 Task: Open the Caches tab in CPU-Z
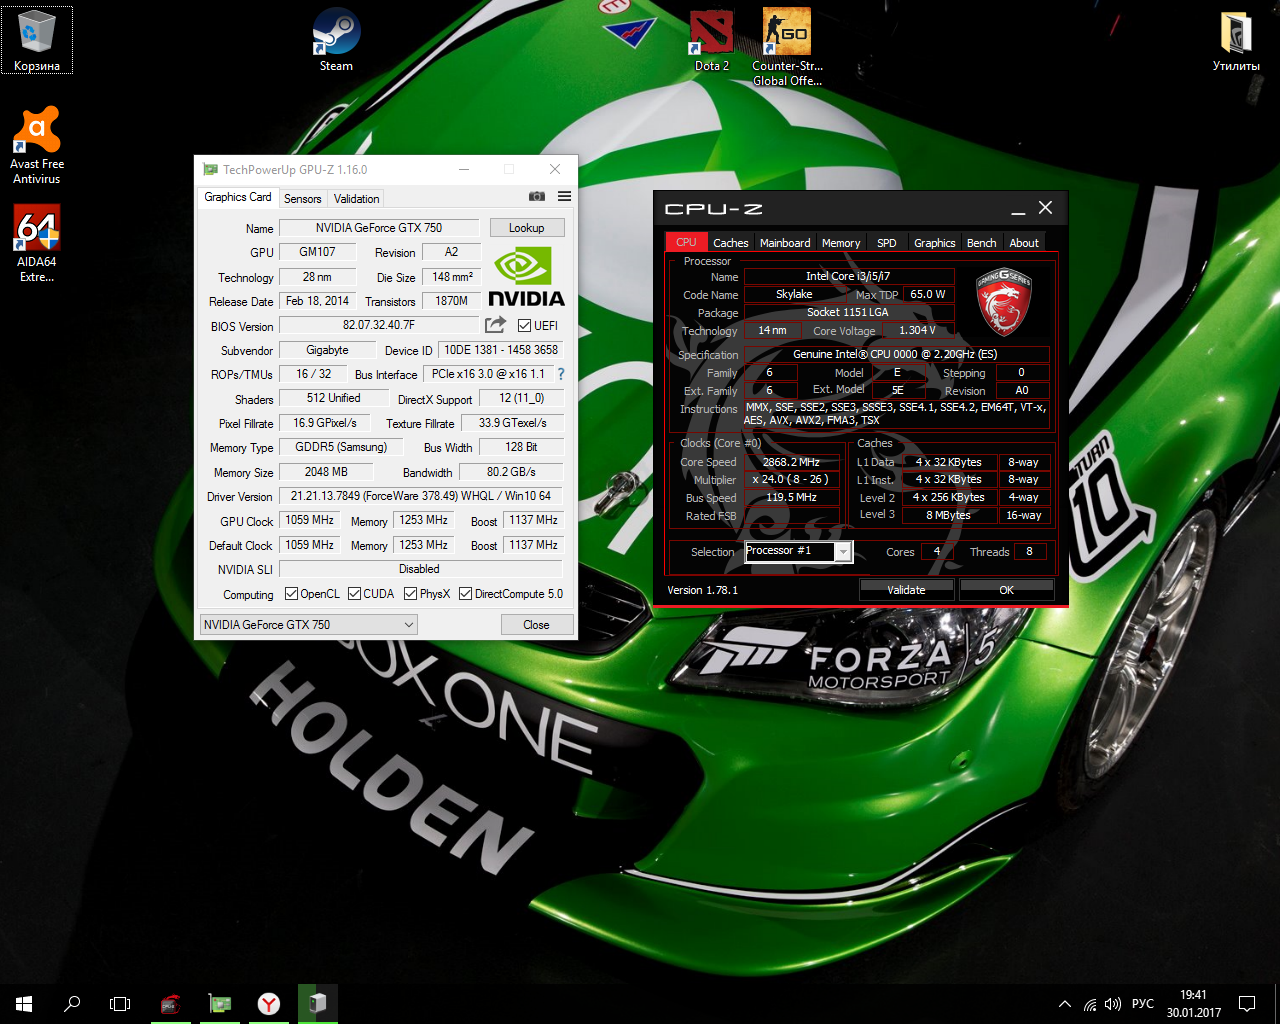(731, 242)
